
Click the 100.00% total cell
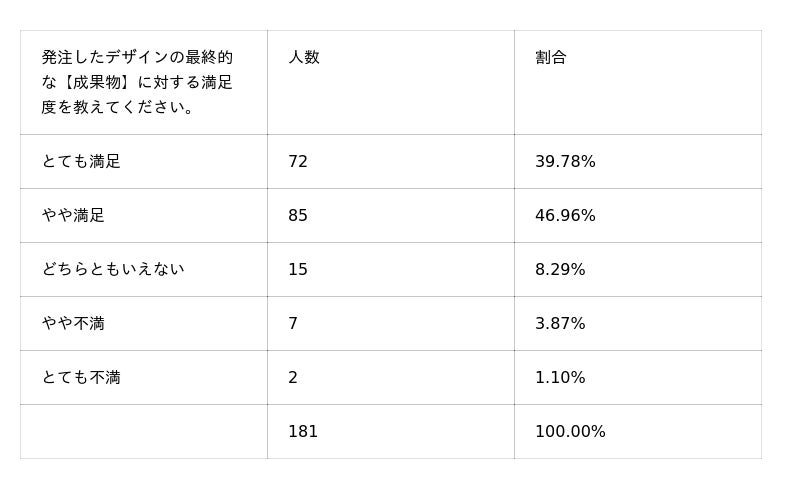[x=570, y=432]
